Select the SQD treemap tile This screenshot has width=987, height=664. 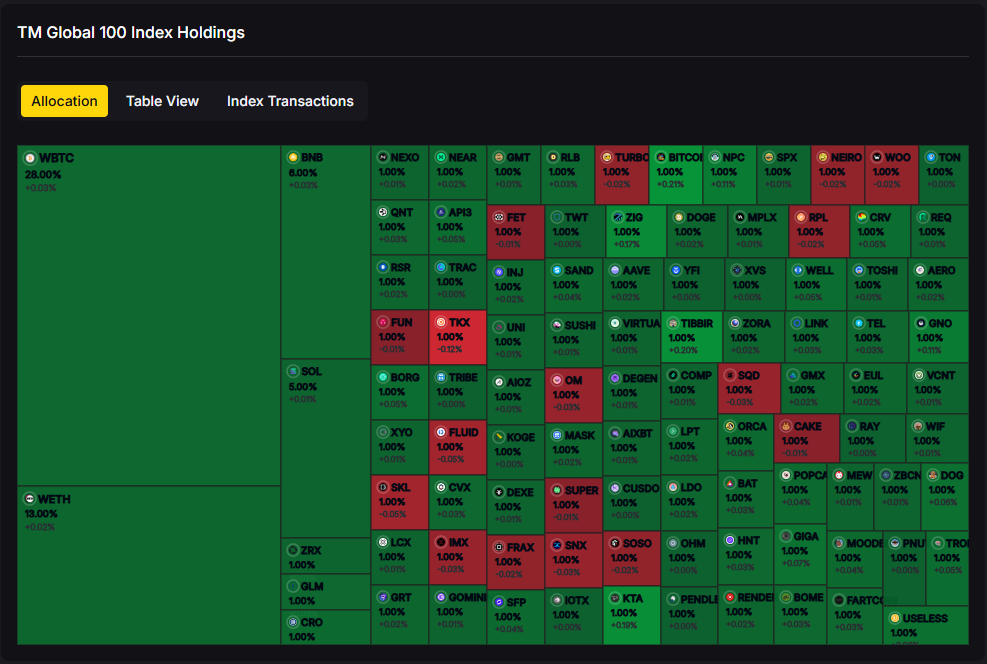[x=749, y=388]
